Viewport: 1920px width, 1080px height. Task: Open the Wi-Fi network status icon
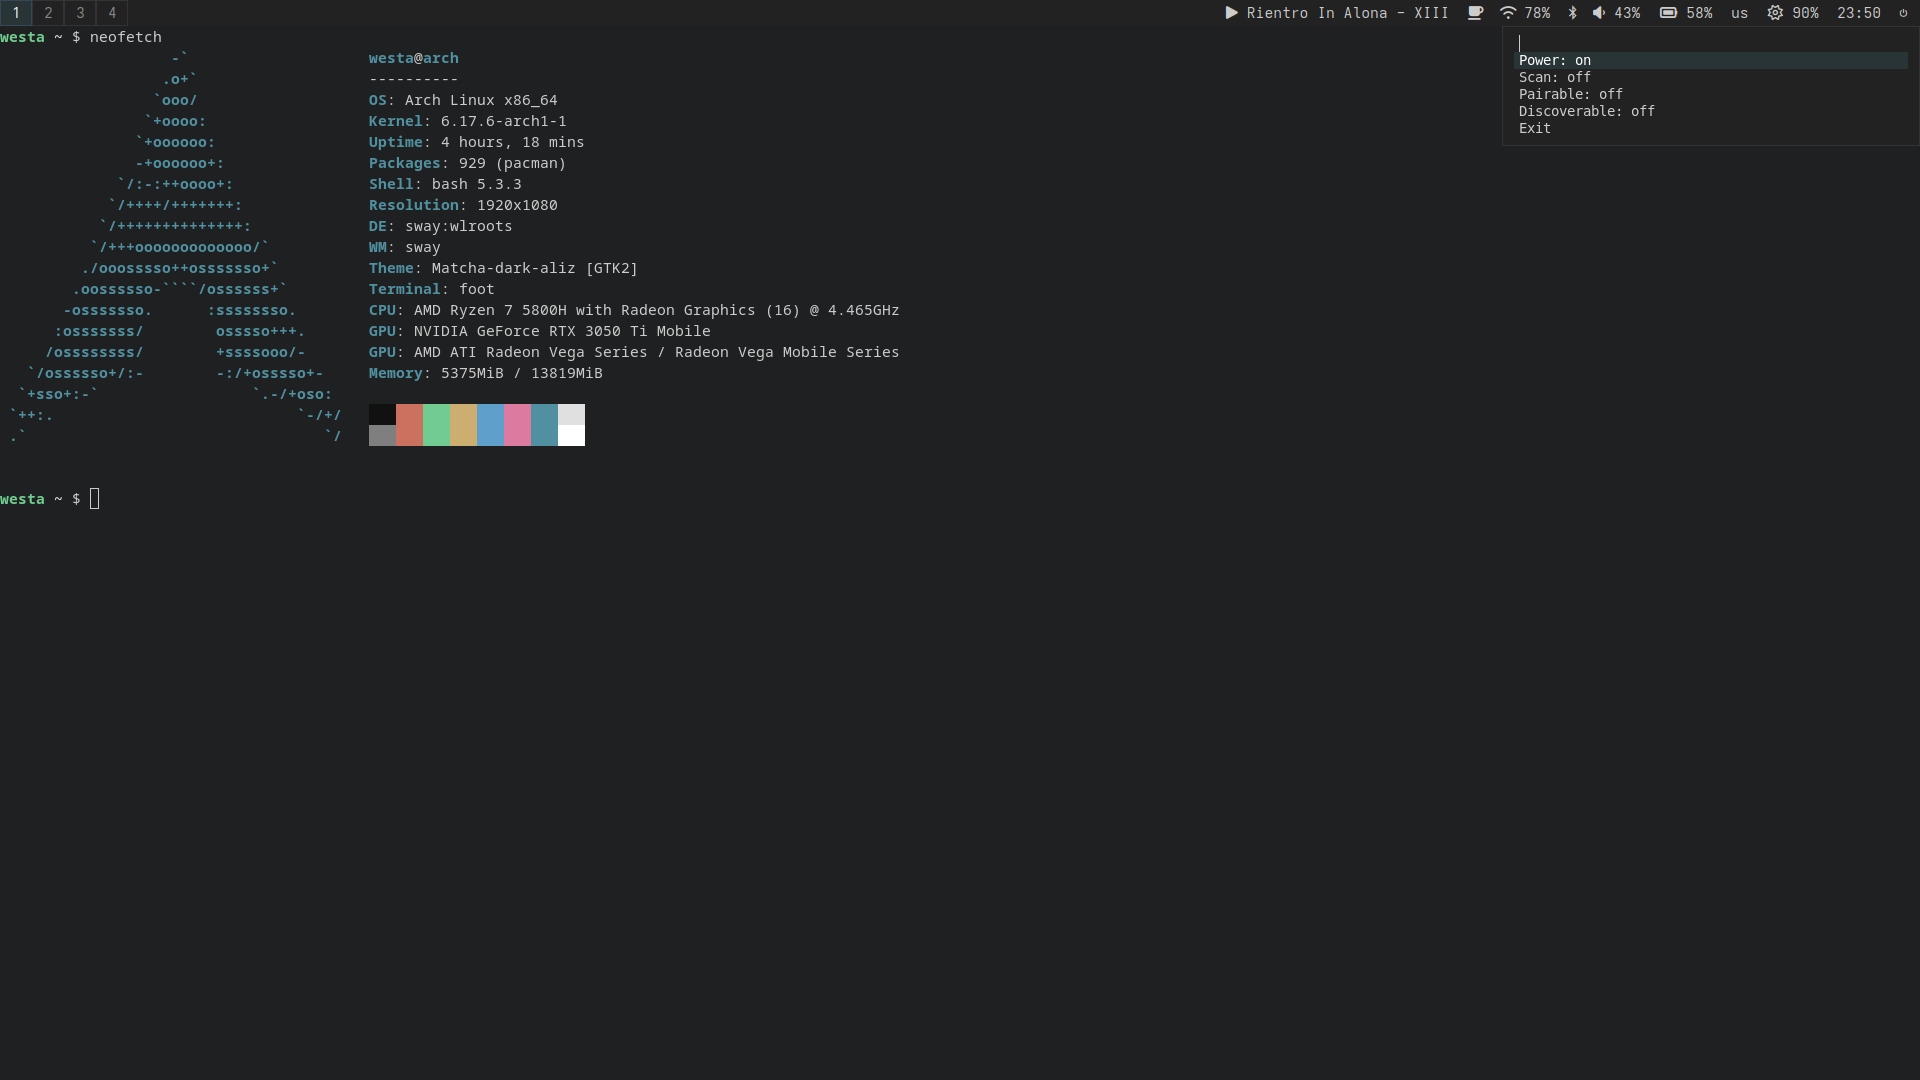tap(1508, 13)
